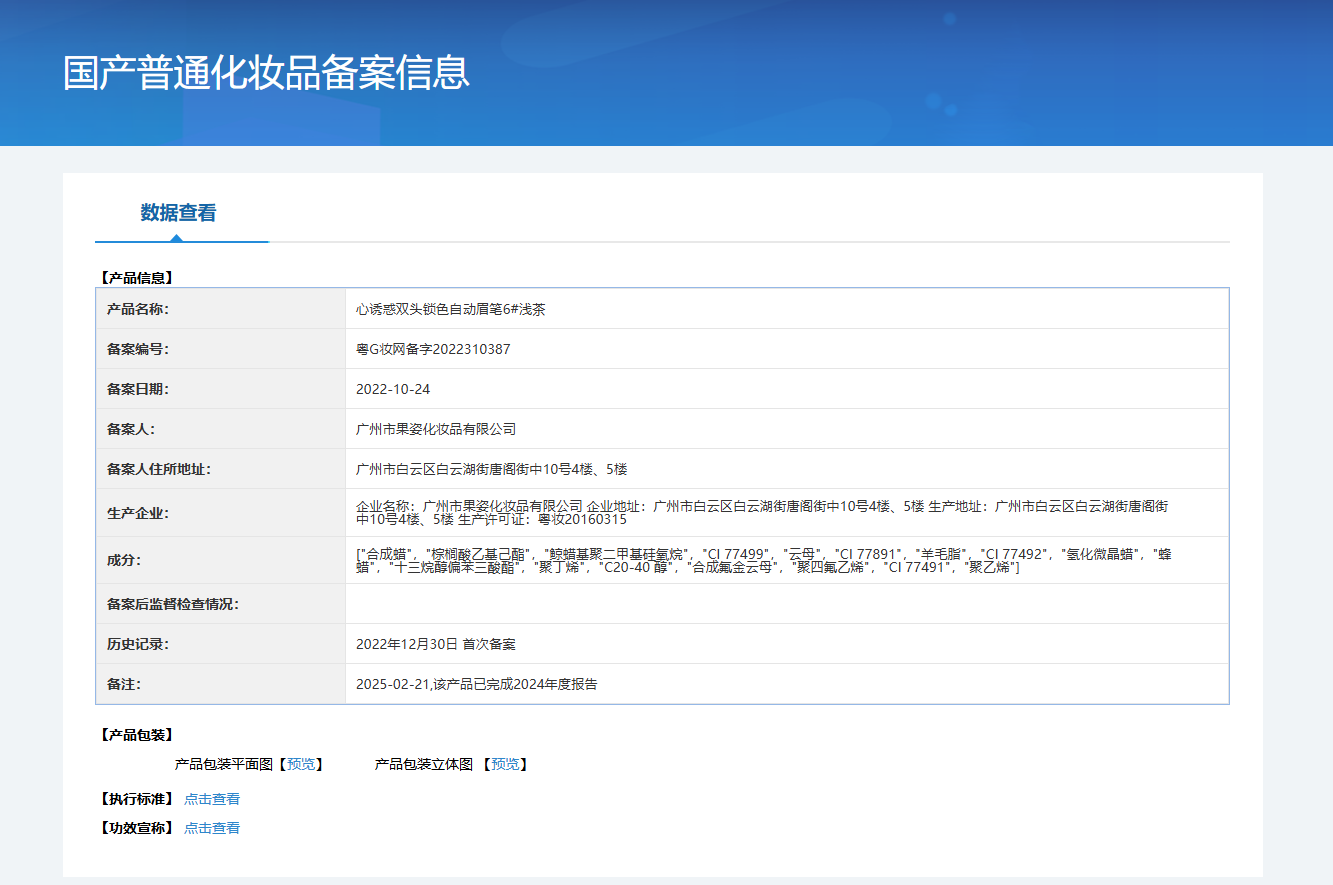
Task: Select 备案人 value 广州市果姿化妆品有限公司
Action: (436, 429)
